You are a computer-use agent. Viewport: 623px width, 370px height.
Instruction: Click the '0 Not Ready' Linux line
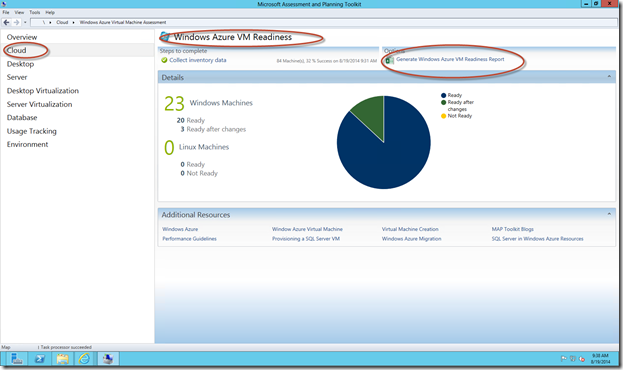(x=199, y=174)
